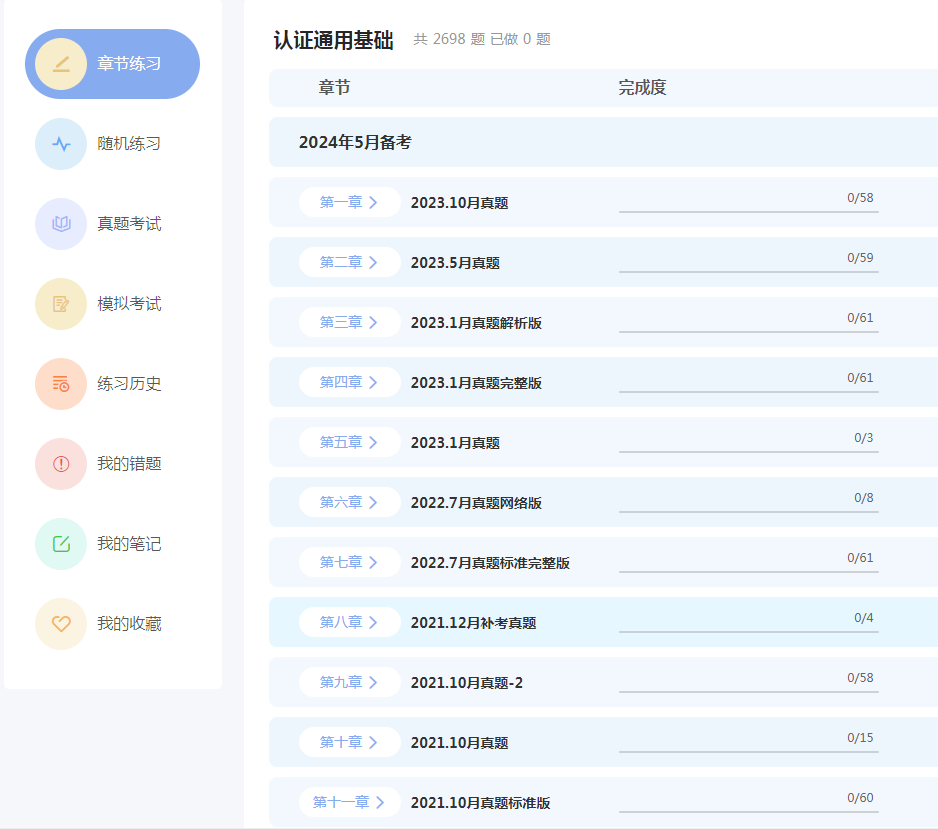The image size is (938, 829).
Task: Expand the 第三章 chapter button
Action: (349, 322)
